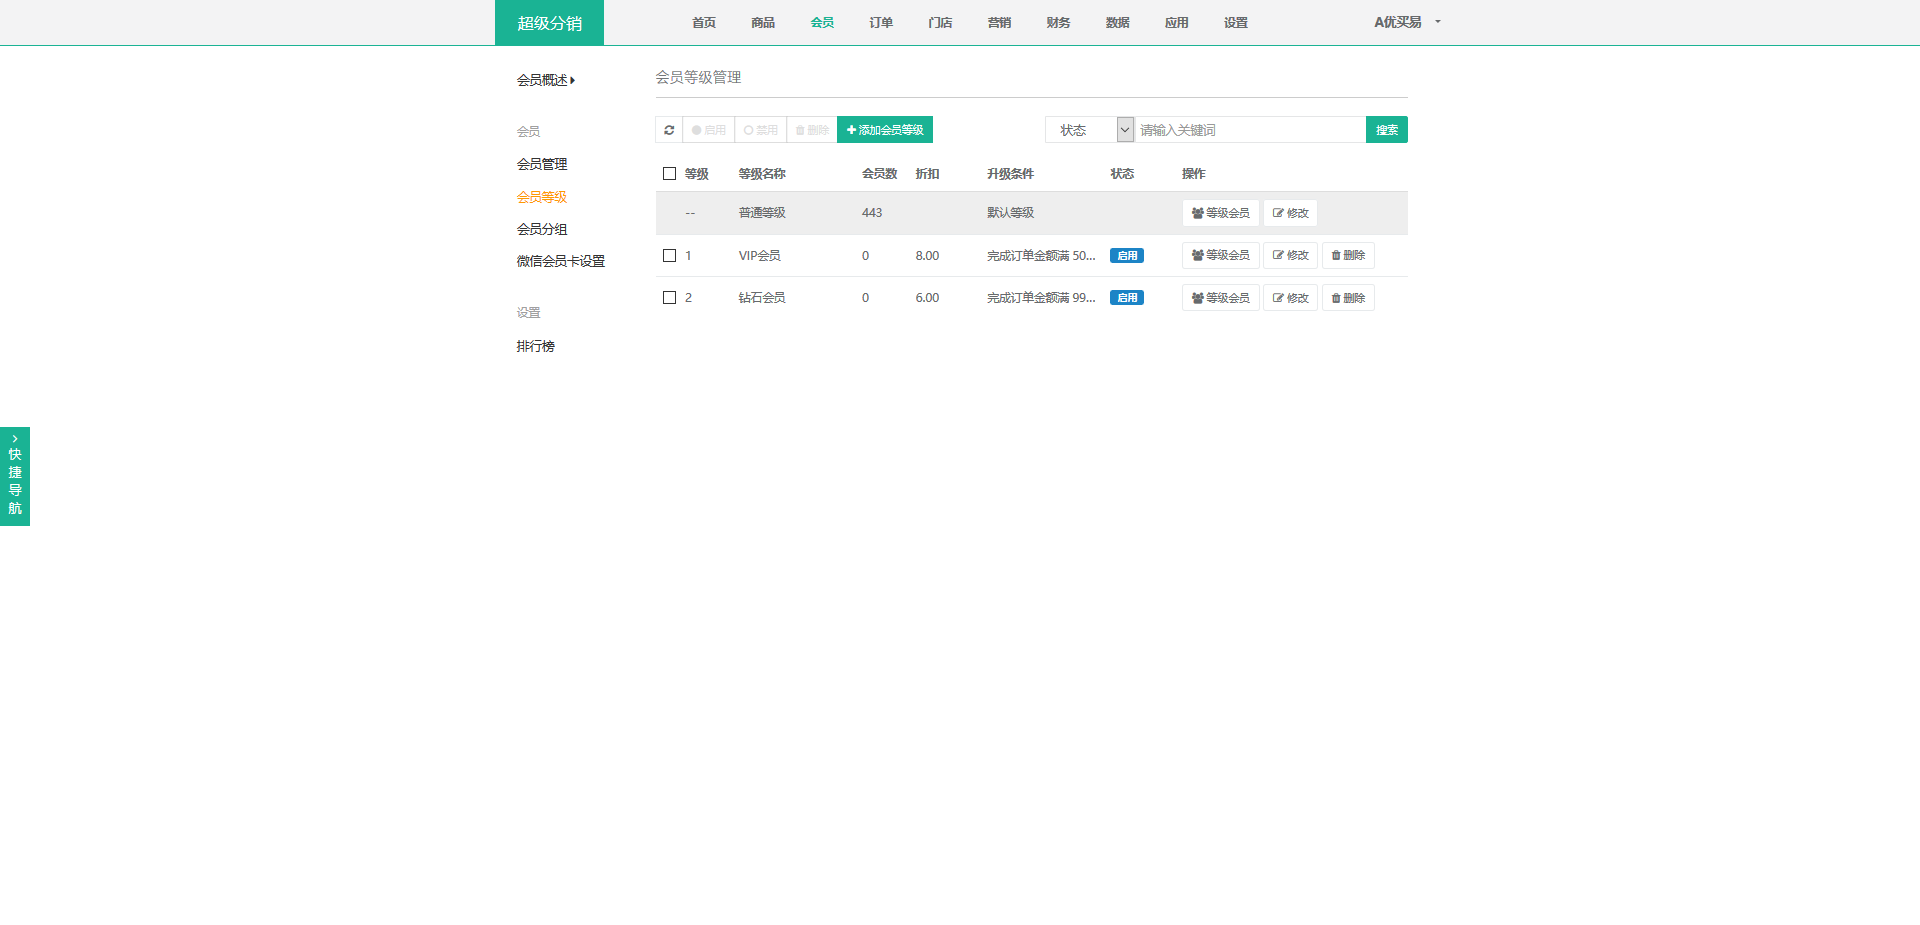This screenshot has height=925, width=1920.
Task: Click the 启用 status badge of VIP会员
Action: 1126,256
